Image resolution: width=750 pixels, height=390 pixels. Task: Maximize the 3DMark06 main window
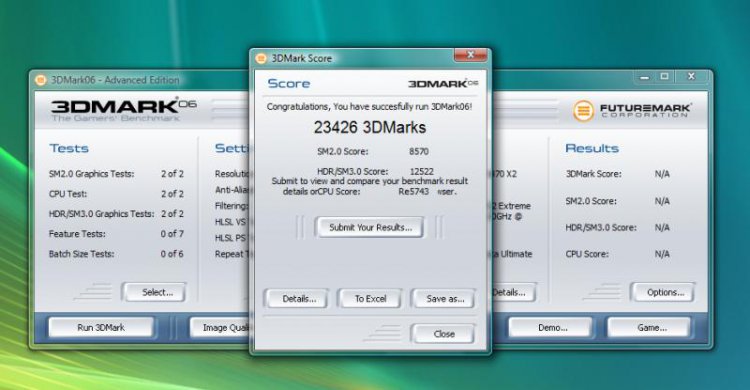(664, 77)
